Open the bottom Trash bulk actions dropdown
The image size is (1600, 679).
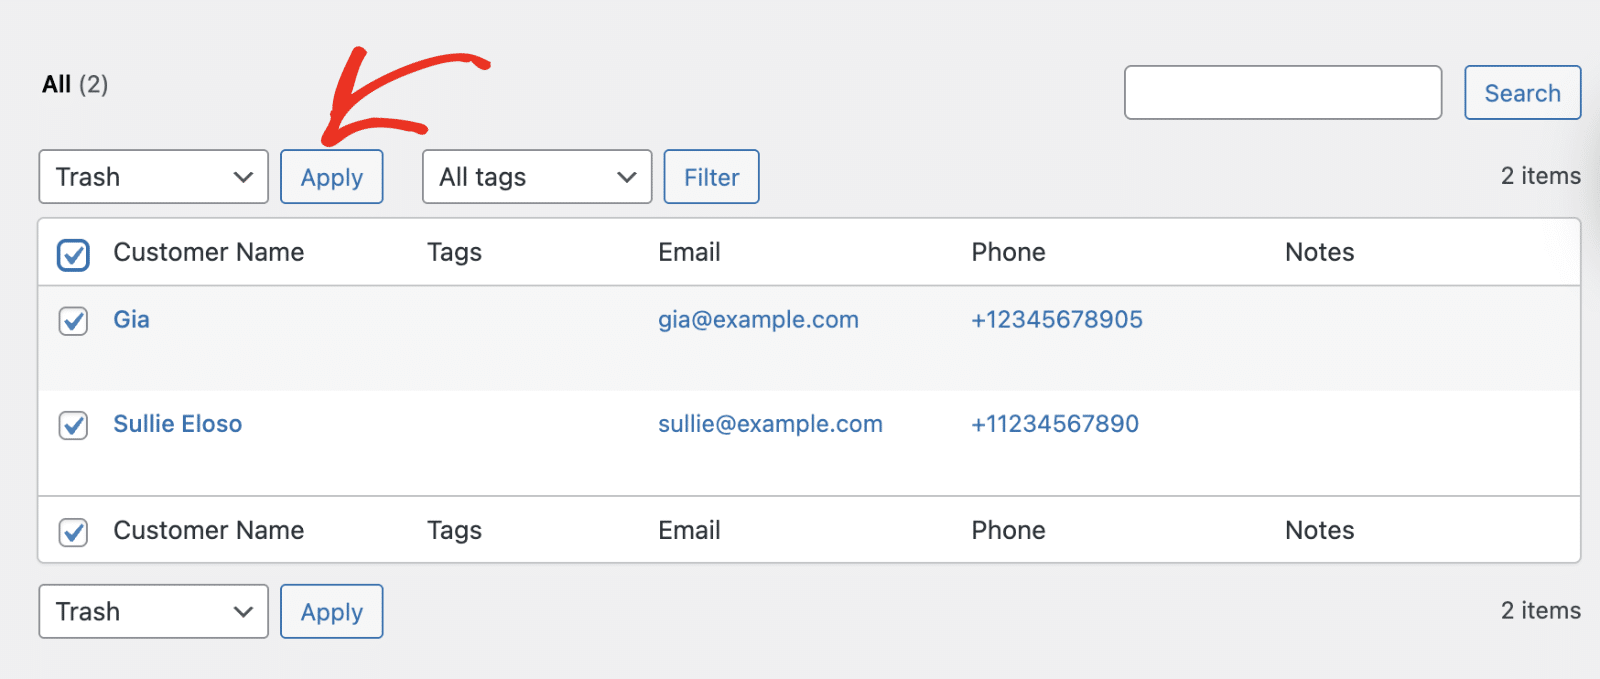coord(154,612)
